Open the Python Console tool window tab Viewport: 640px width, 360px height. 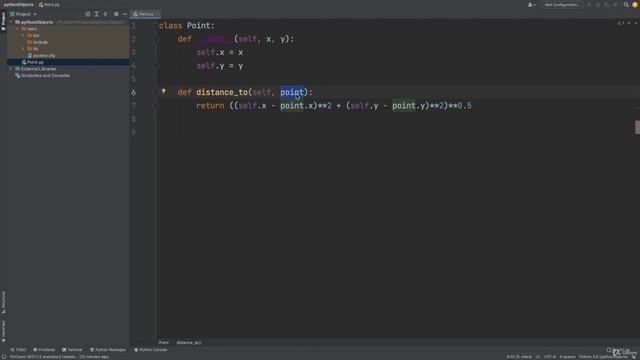click(x=151, y=350)
